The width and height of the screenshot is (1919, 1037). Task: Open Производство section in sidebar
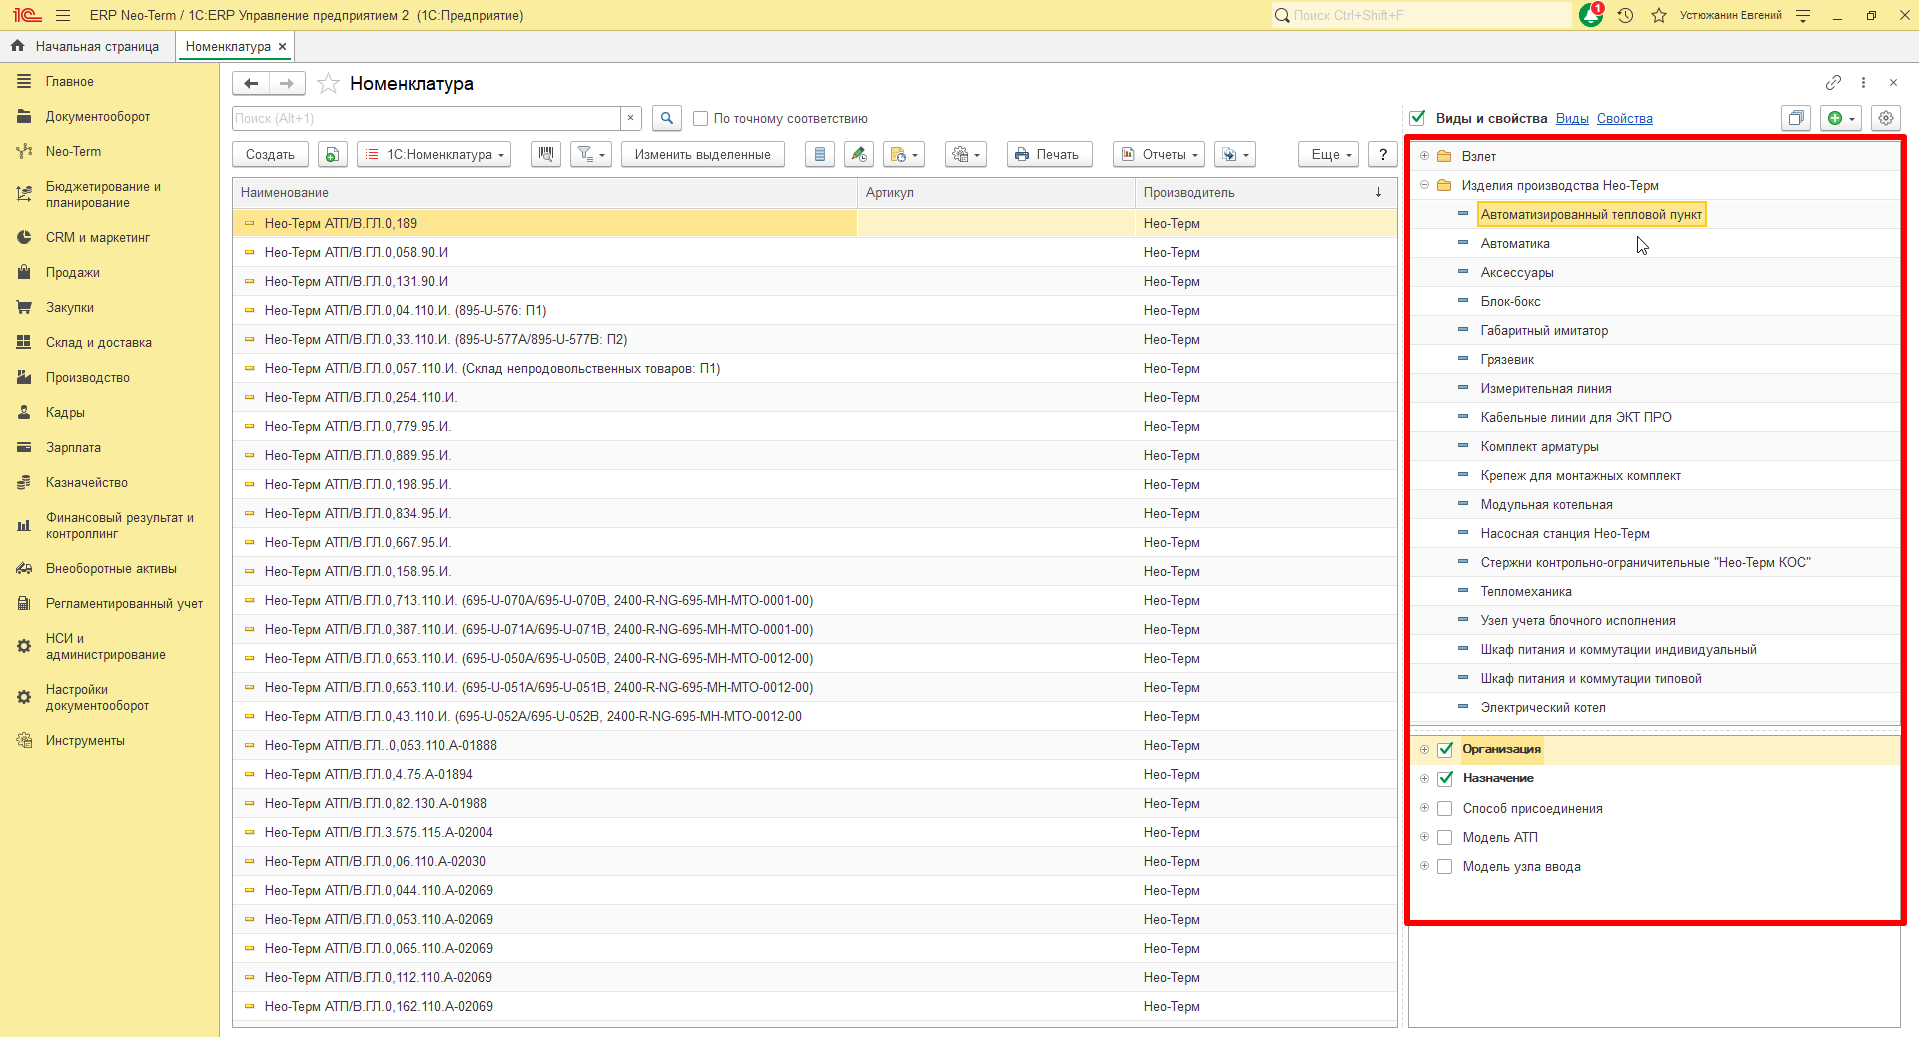(87, 378)
